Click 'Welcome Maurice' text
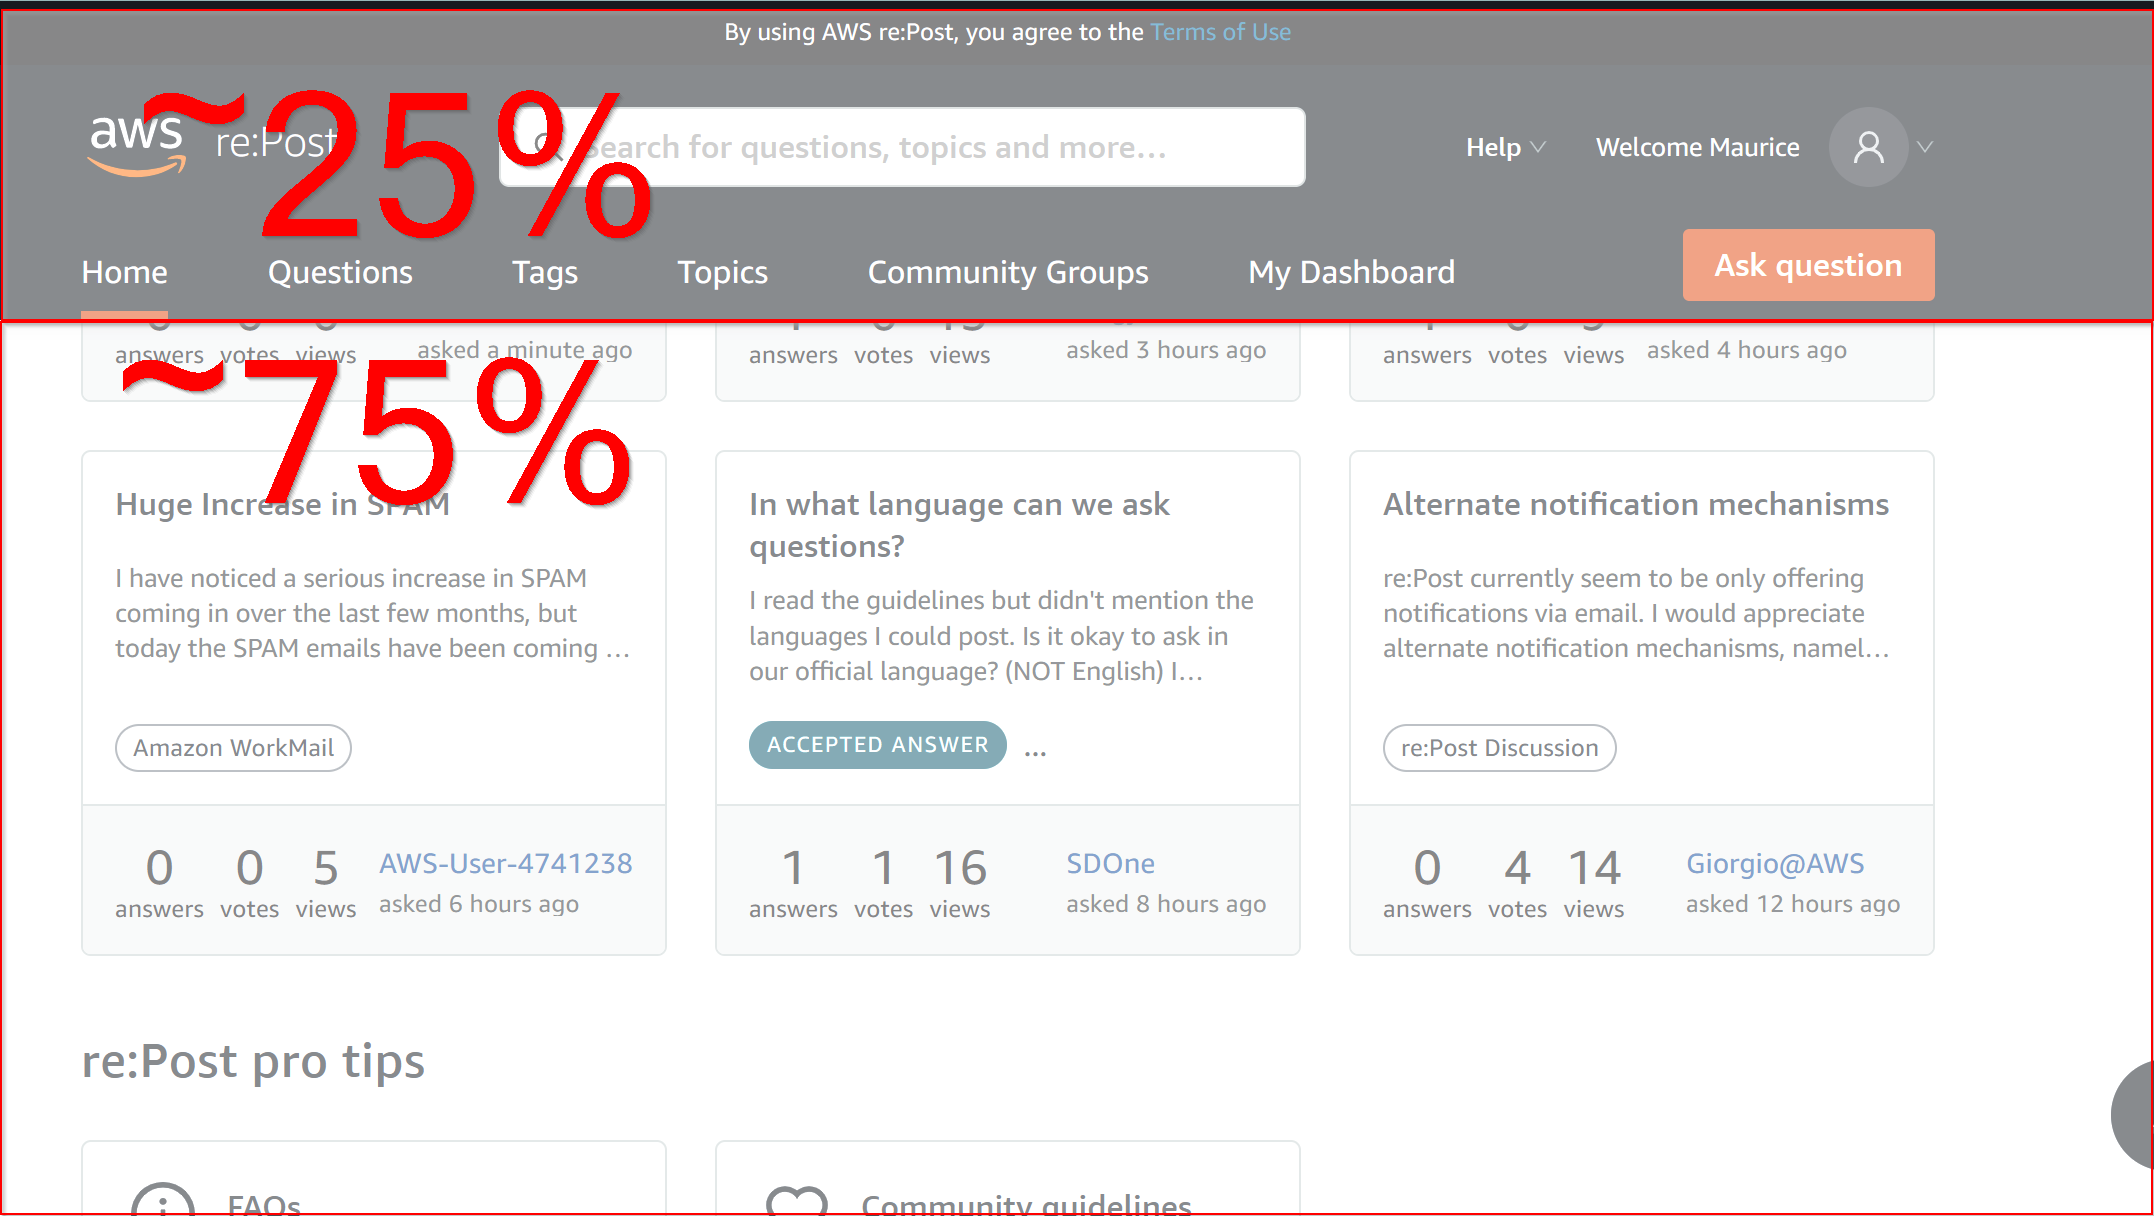This screenshot has width=2154, height=1216. click(x=1697, y=147)
